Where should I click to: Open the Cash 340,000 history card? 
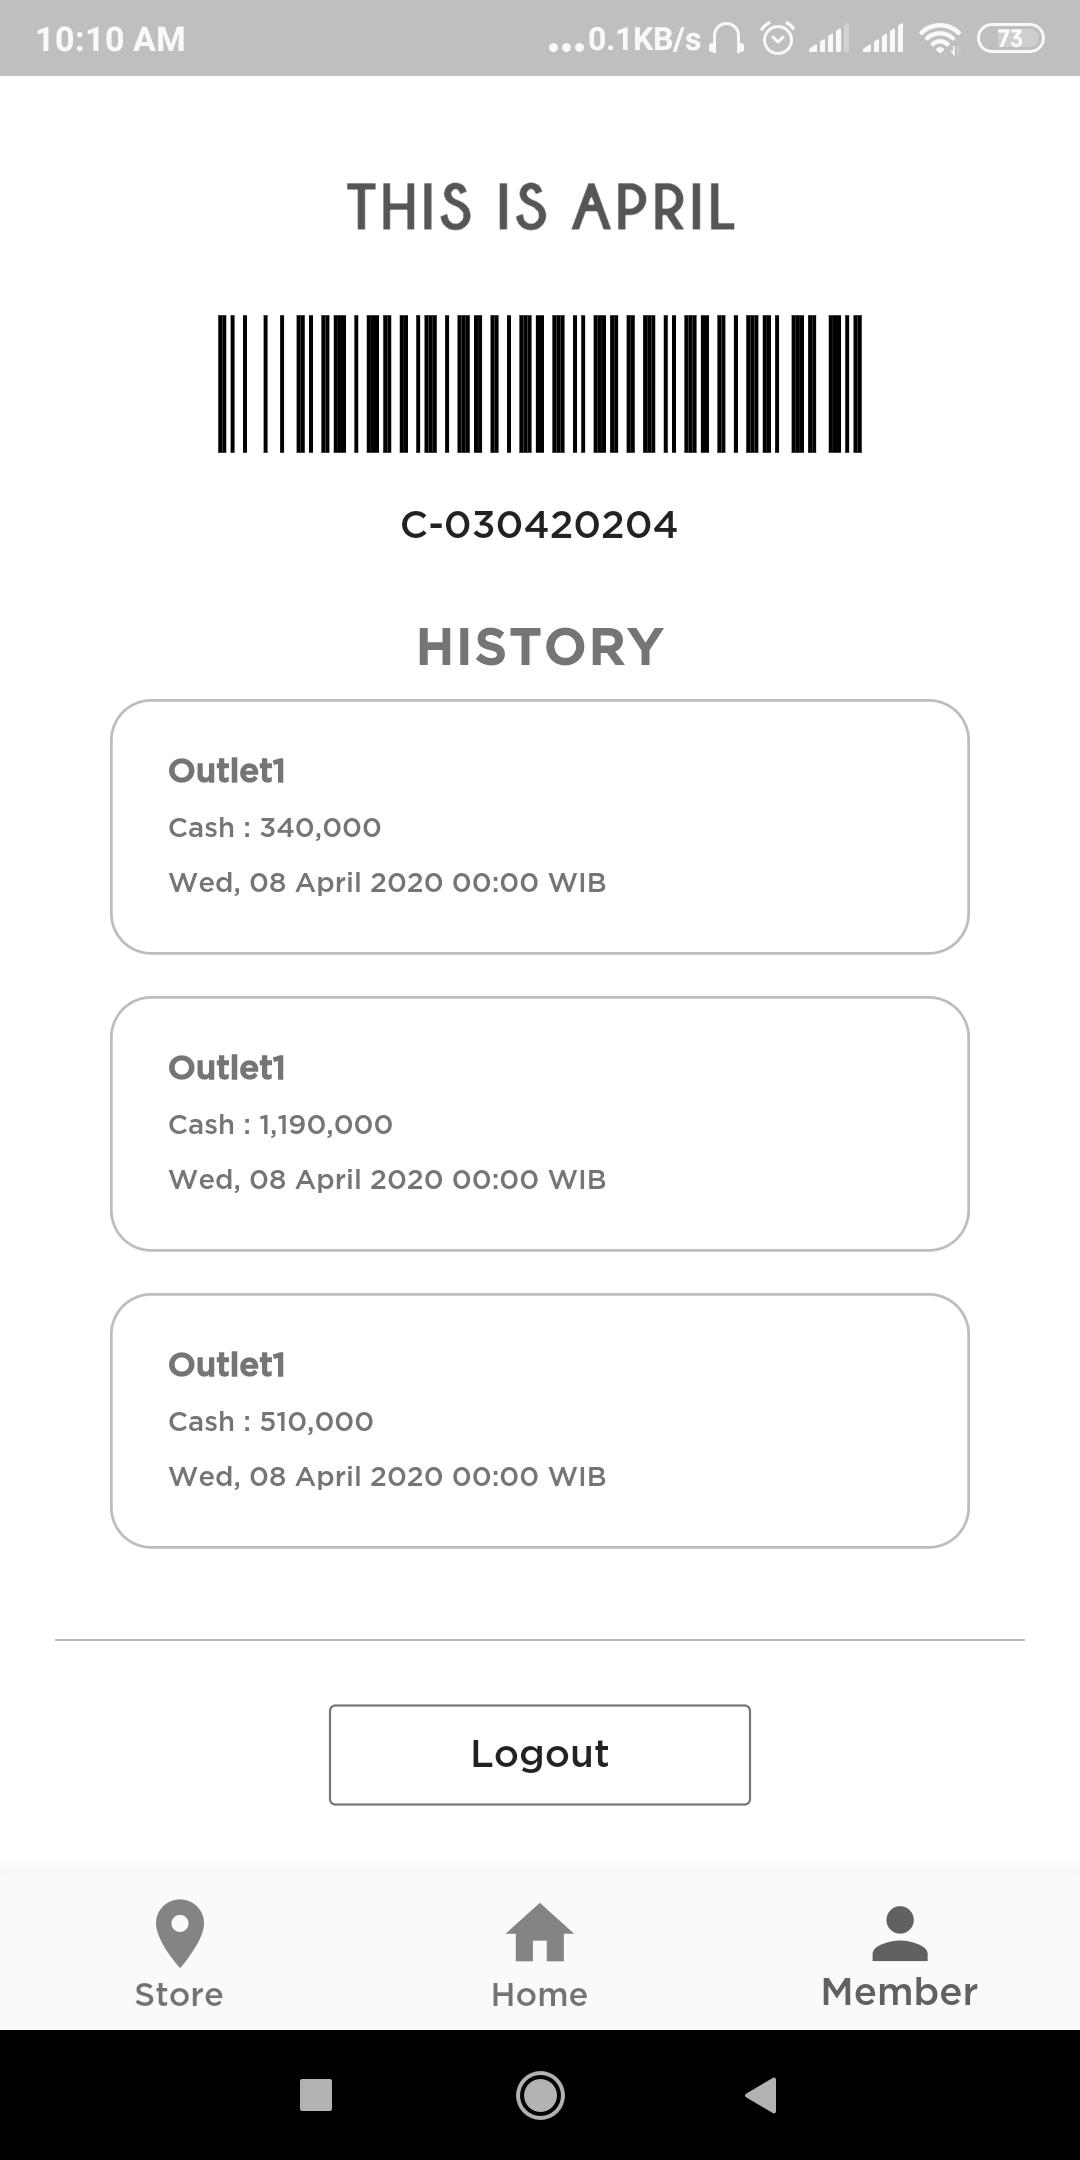pos(540,826)
